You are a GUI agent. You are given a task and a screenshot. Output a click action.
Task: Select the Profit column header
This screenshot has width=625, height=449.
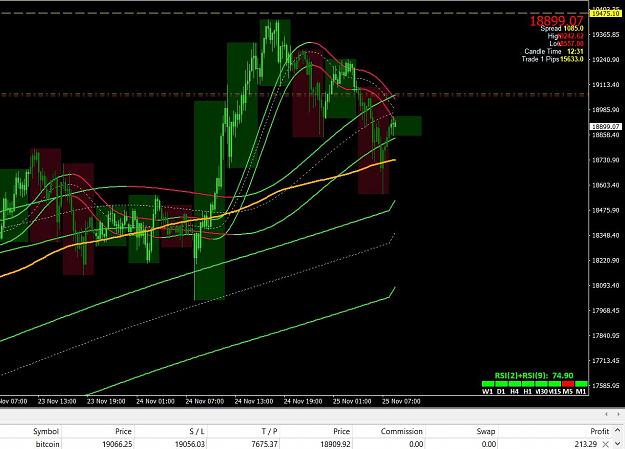pos(599,431)
